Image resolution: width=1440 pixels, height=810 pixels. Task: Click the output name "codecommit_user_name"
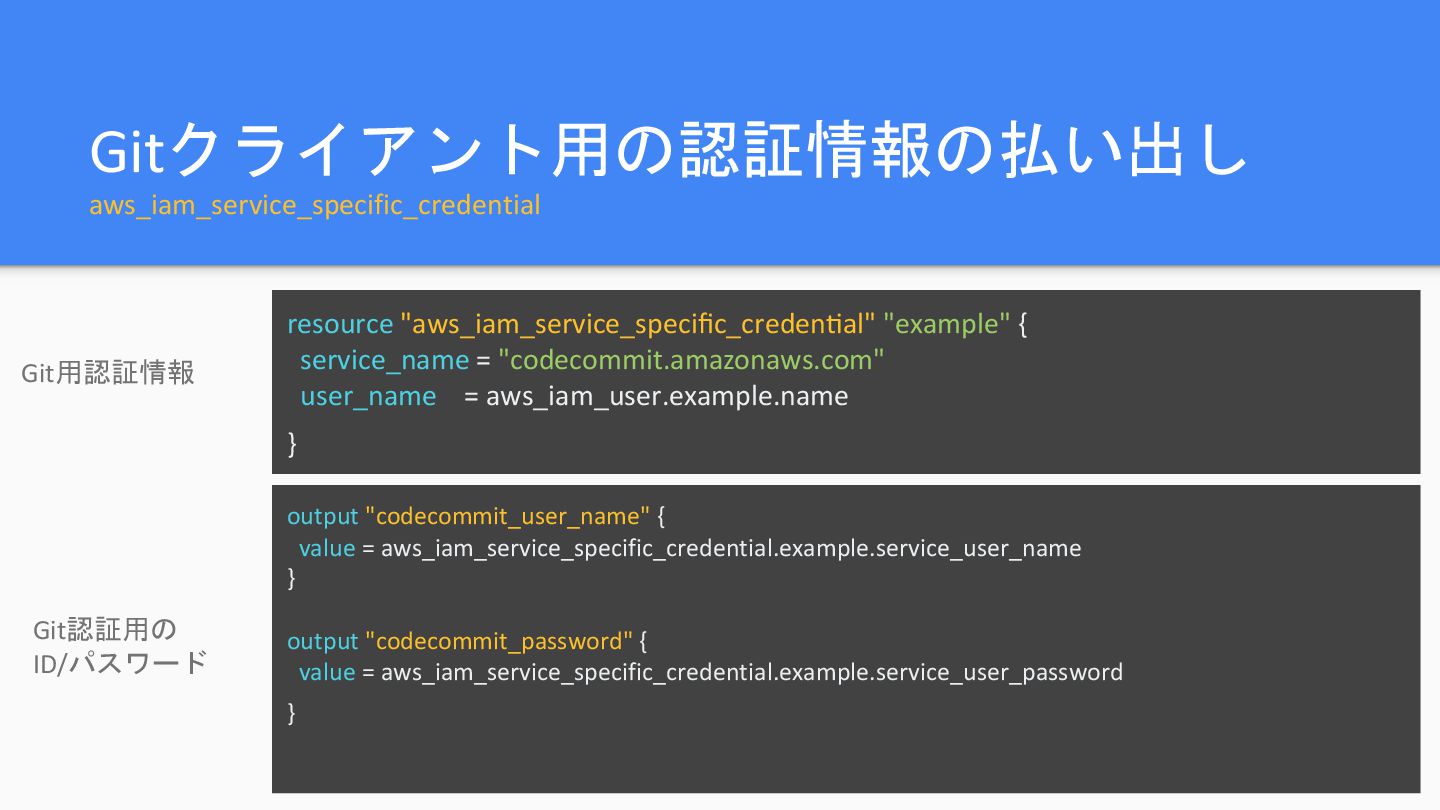coord(508,517)
